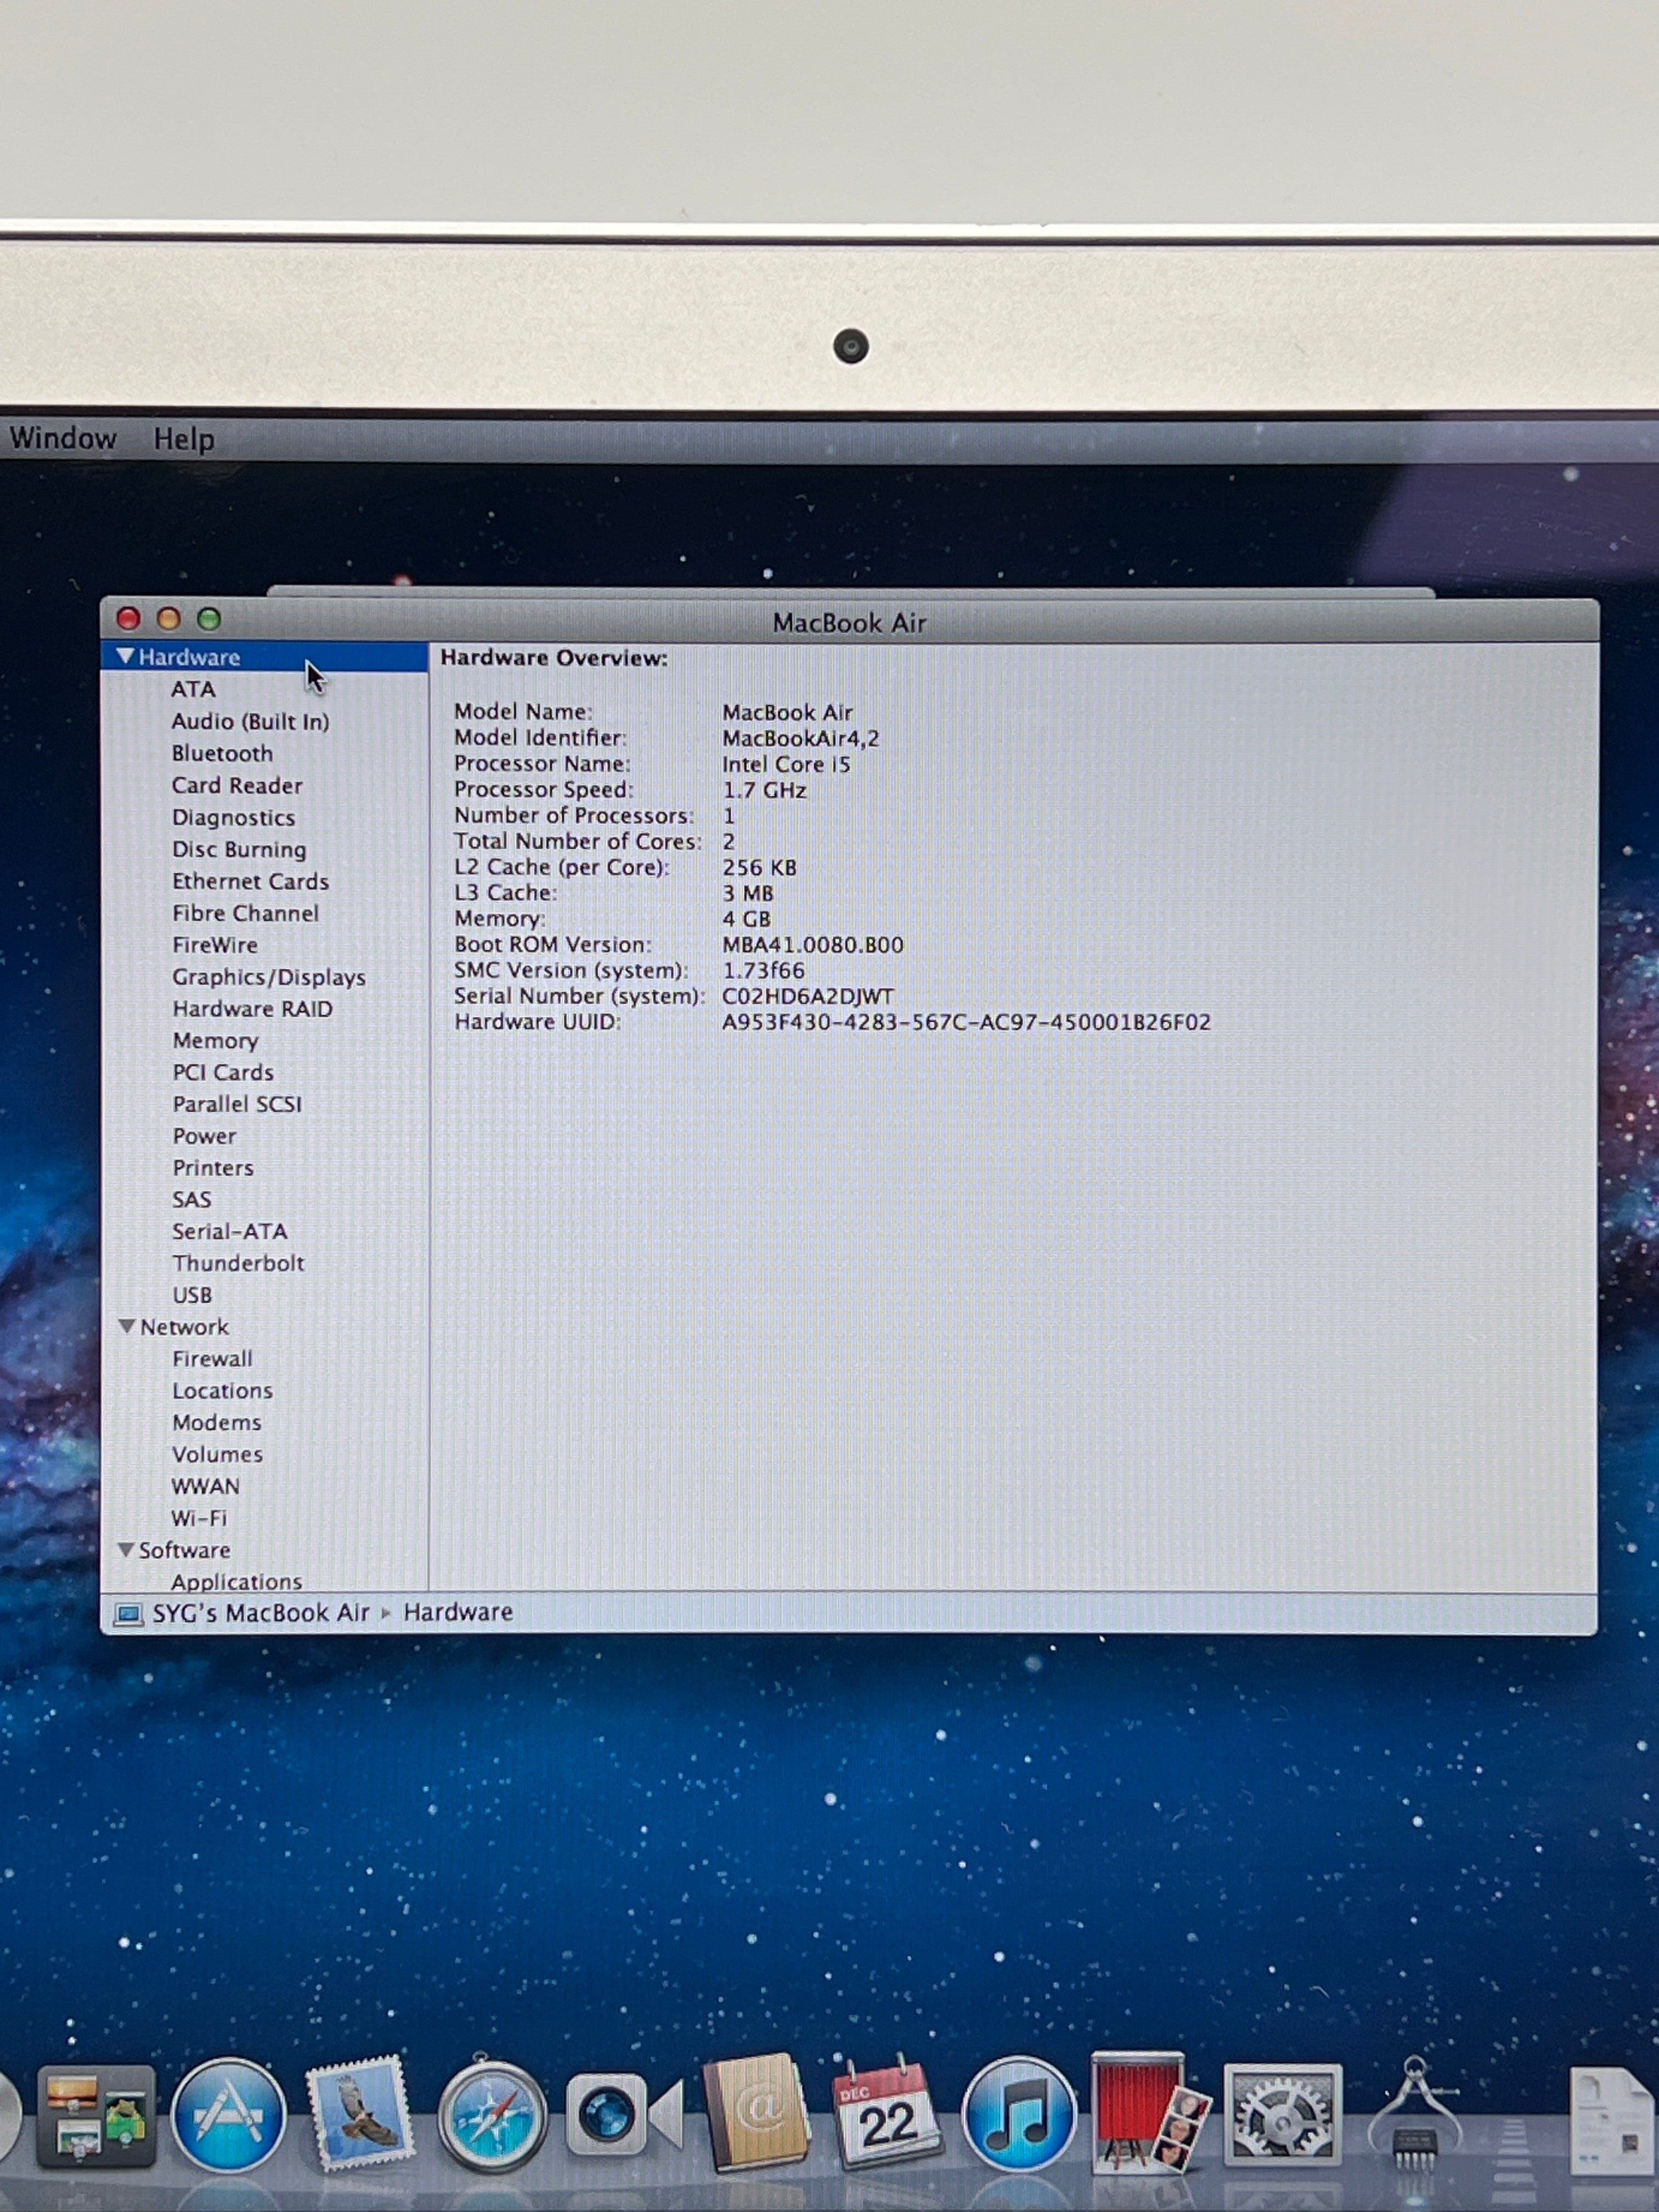Click the computer icon in path bar
Viewport: 1659px width, 2212px height.
coord(128,1614)
